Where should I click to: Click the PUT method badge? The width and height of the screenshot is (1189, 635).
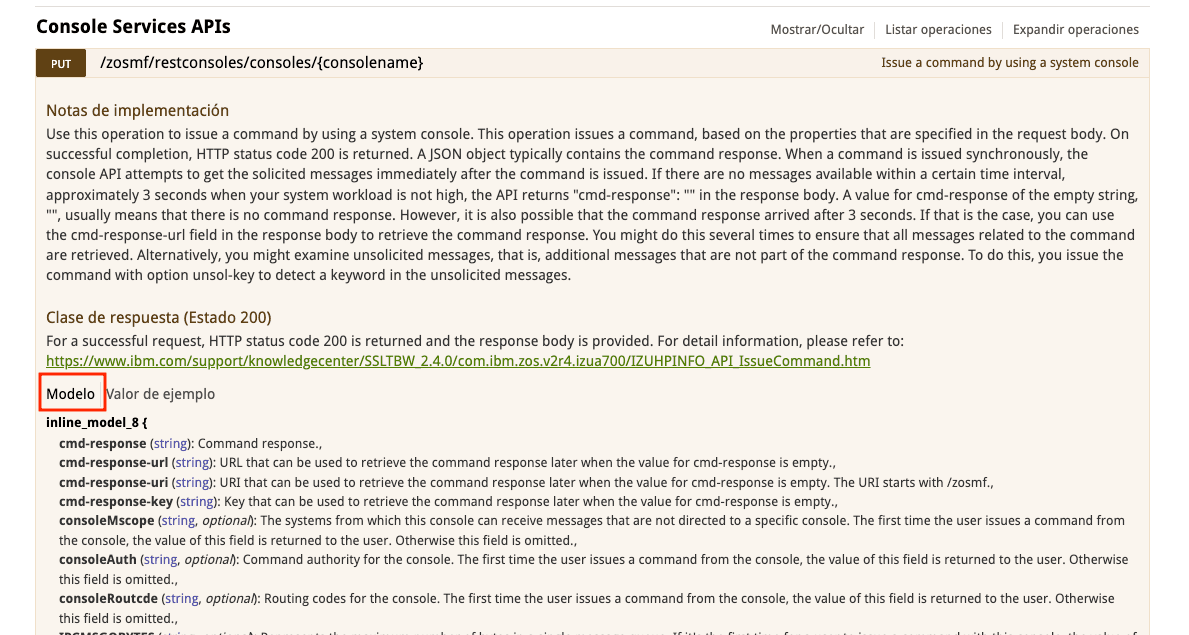[x=61, y=64]
